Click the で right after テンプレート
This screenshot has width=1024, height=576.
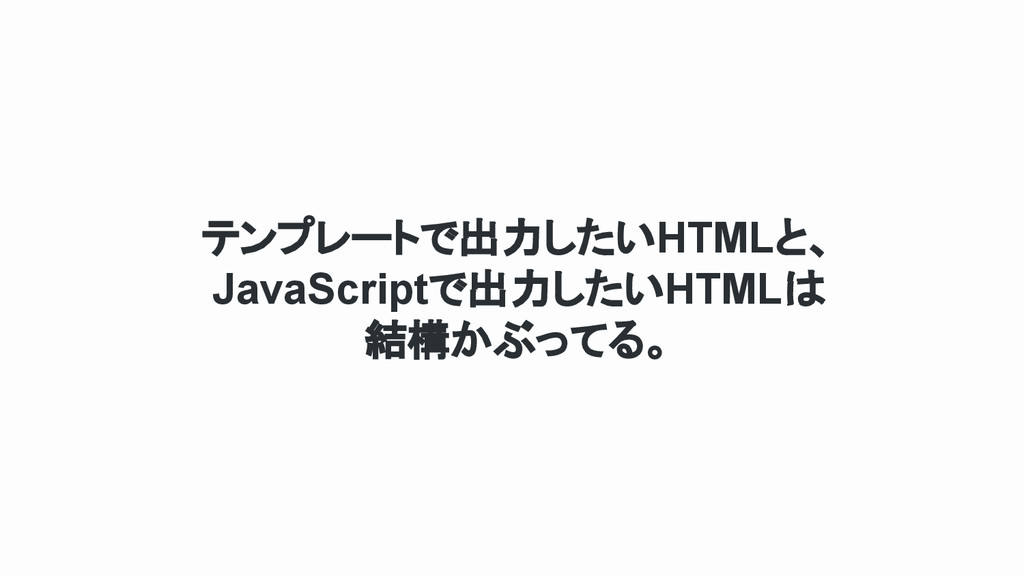tap(439, 238)
